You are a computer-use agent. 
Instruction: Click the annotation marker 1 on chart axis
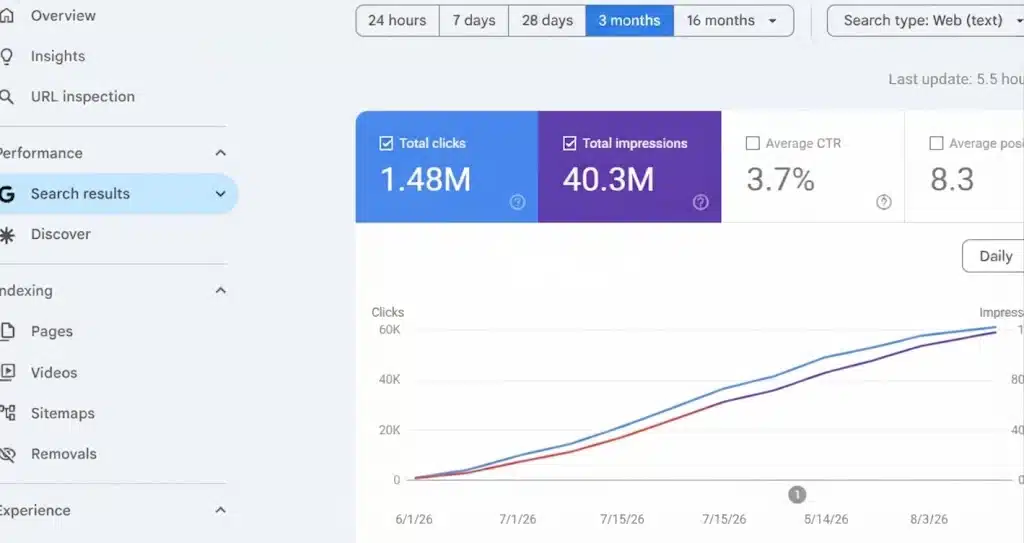[x=797, y=495]
